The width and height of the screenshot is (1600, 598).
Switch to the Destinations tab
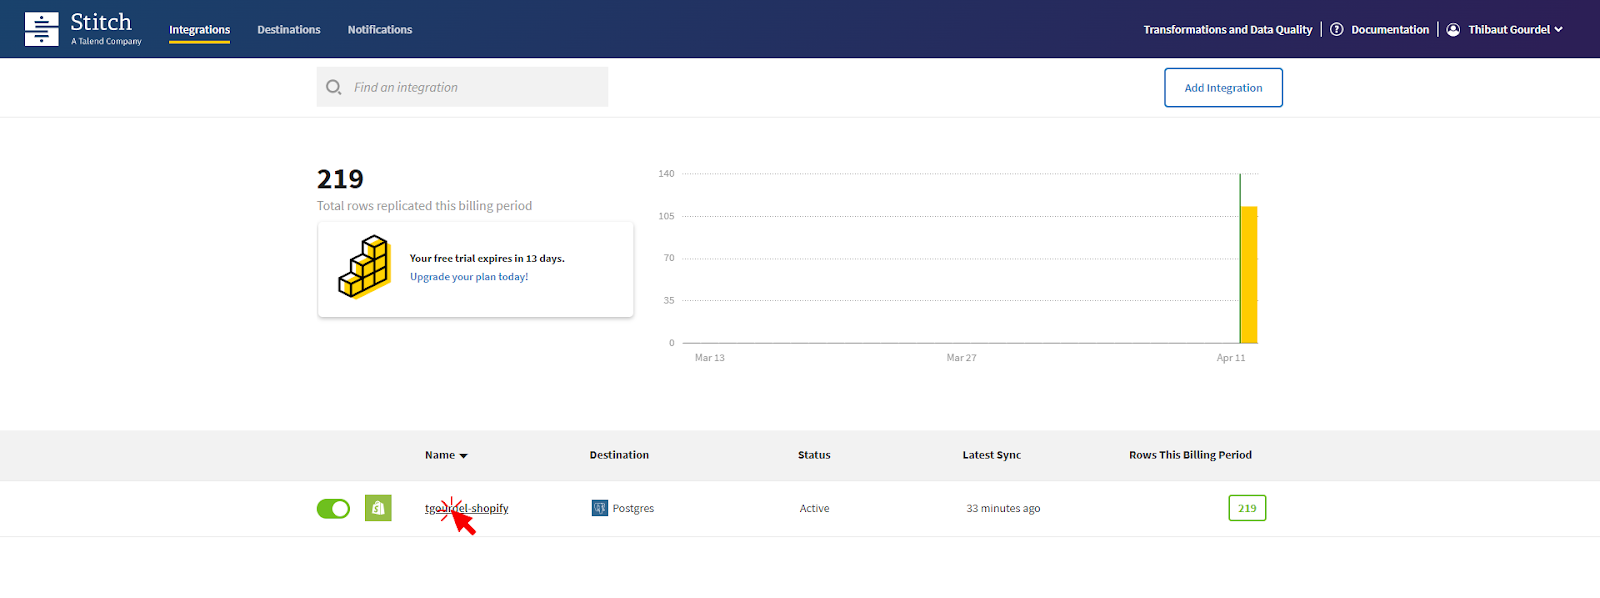pos(288,30)
